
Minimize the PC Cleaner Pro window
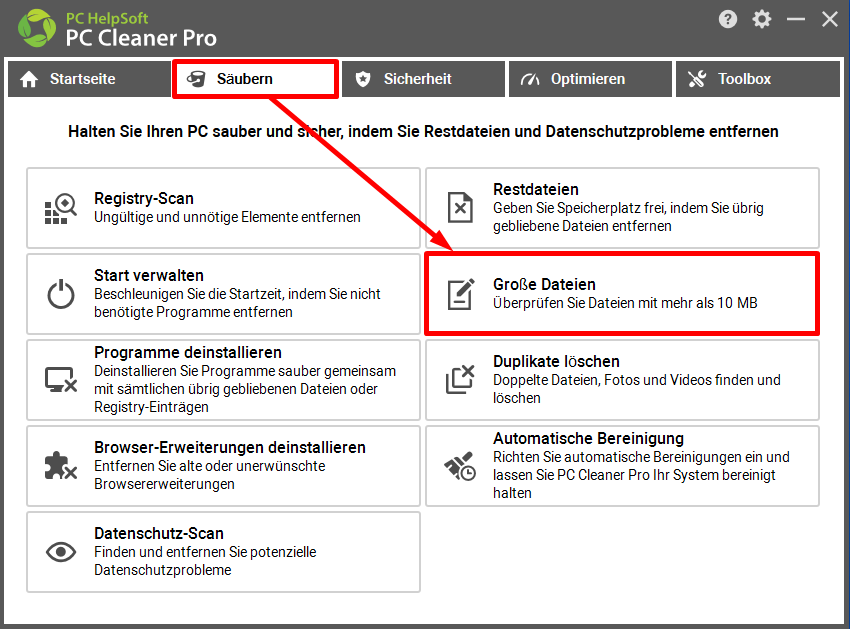(796, 20)
